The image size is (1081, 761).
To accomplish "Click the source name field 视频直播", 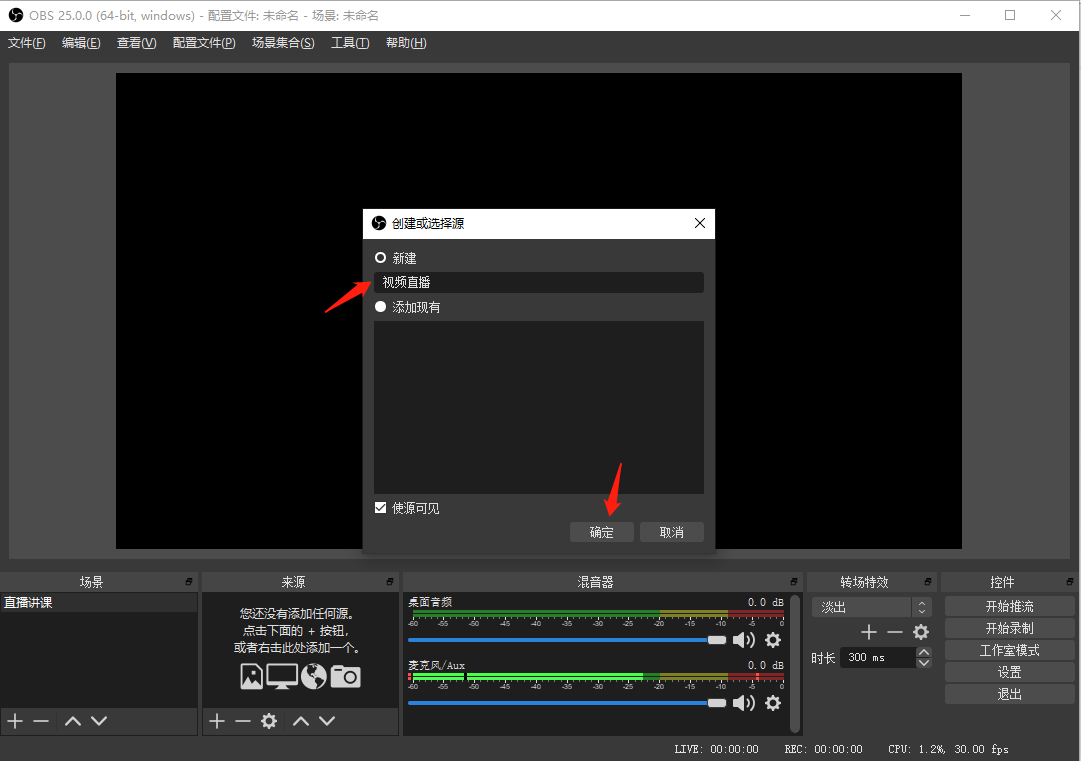I will pyautogui.click(x=538, y=283).
